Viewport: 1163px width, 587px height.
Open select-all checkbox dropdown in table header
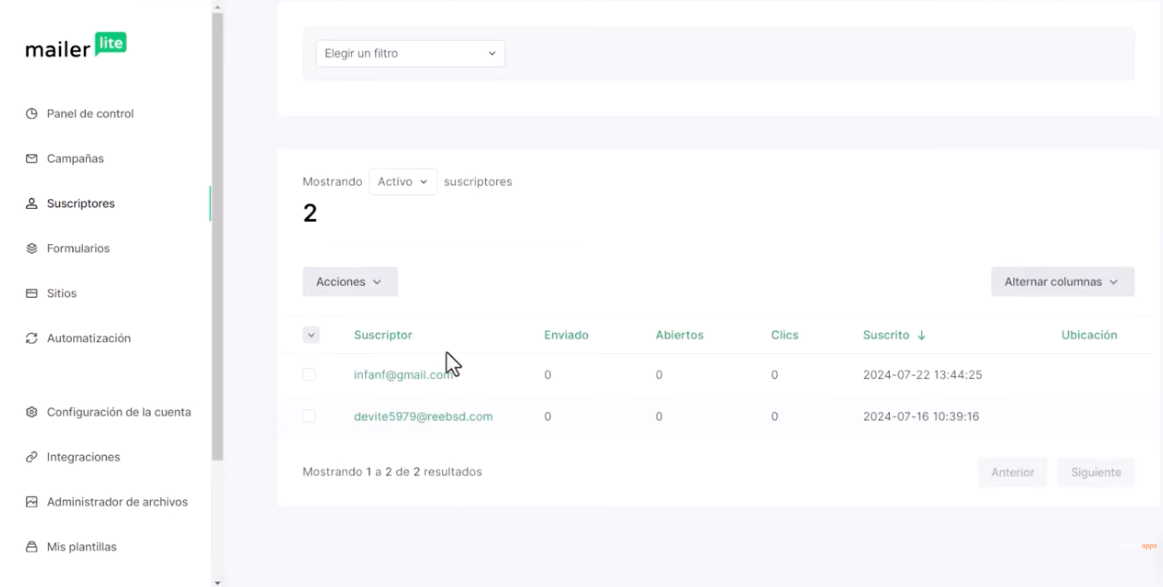coord(311,335)
